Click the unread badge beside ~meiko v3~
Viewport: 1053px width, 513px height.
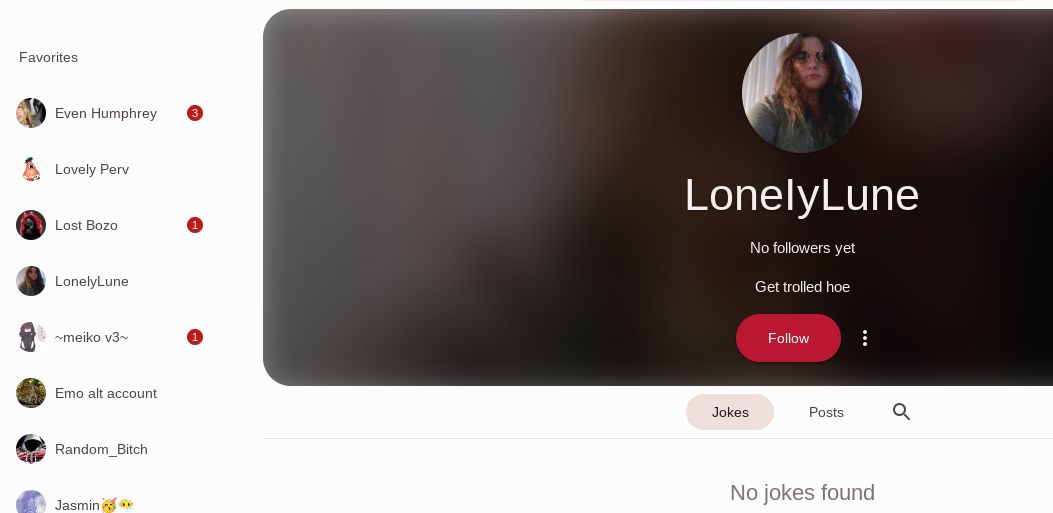tap(195, 337)
